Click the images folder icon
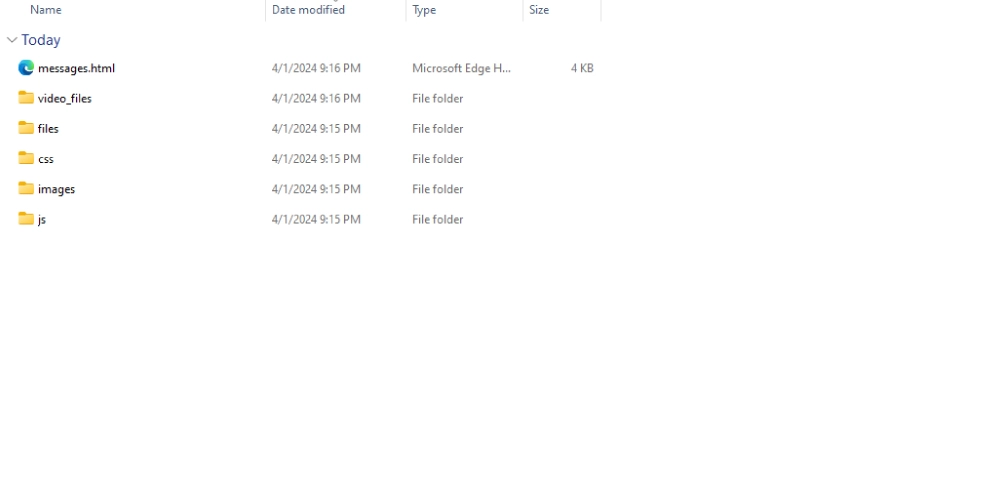 (26, 189)
